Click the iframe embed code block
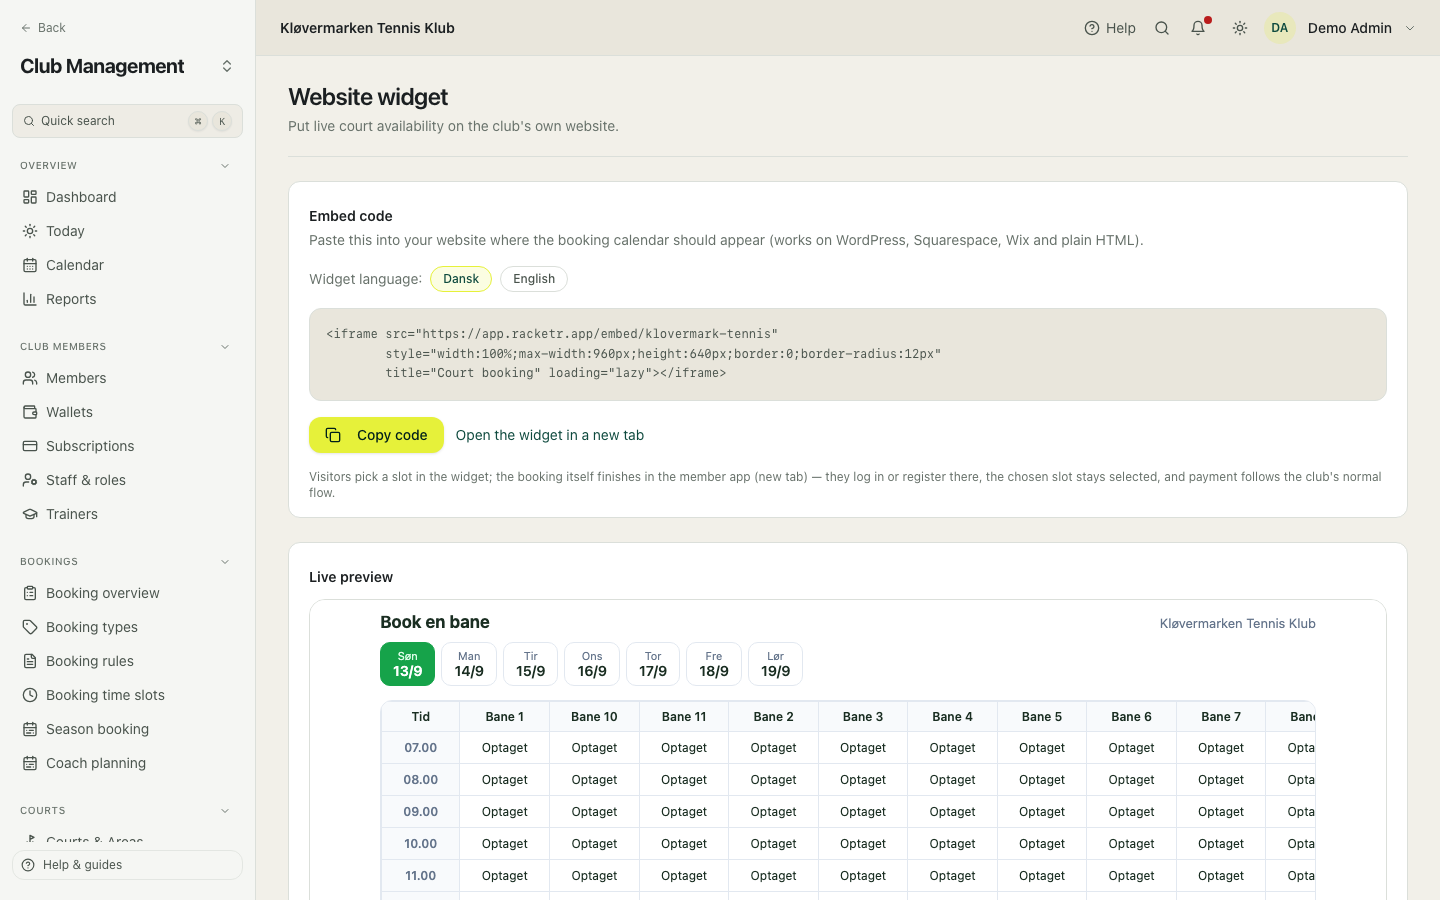 [848, 354]
